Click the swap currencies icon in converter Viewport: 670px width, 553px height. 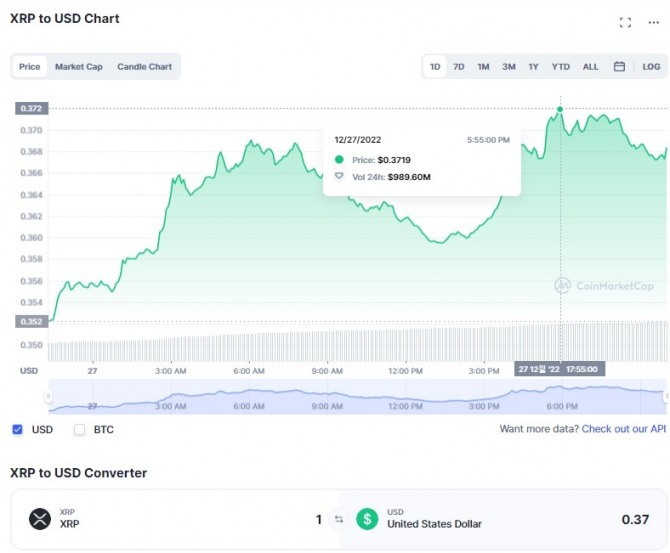[x=339, y=519]
